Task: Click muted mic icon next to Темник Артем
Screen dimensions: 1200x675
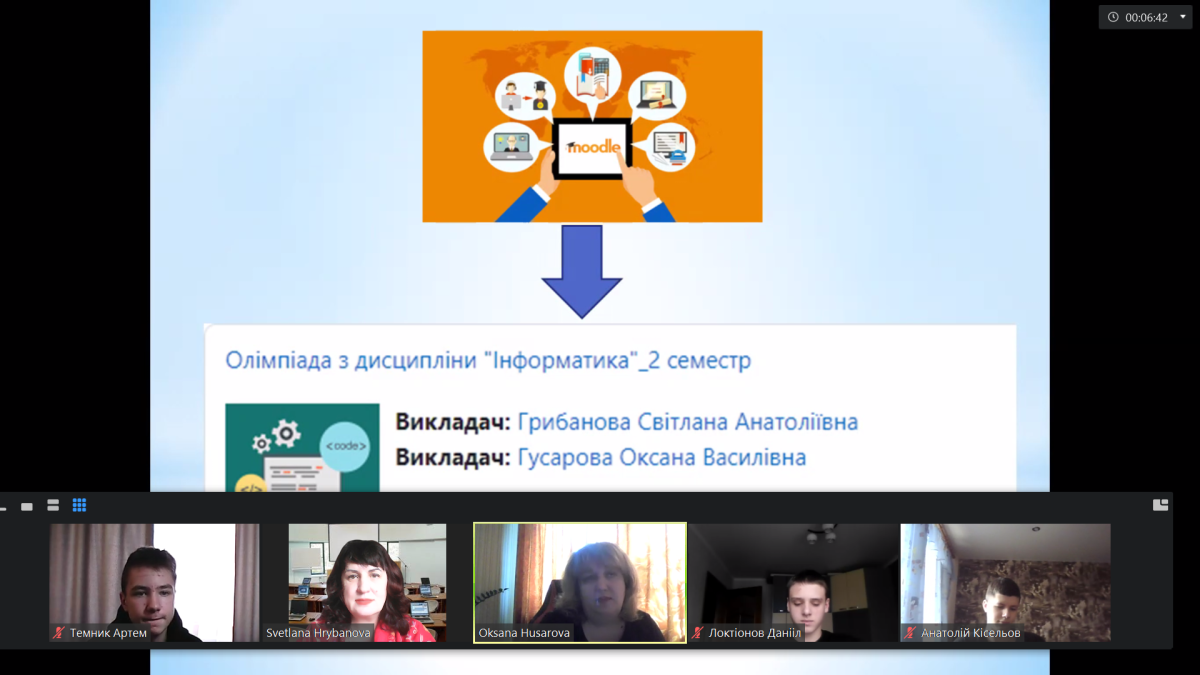Action: (59, 633)
